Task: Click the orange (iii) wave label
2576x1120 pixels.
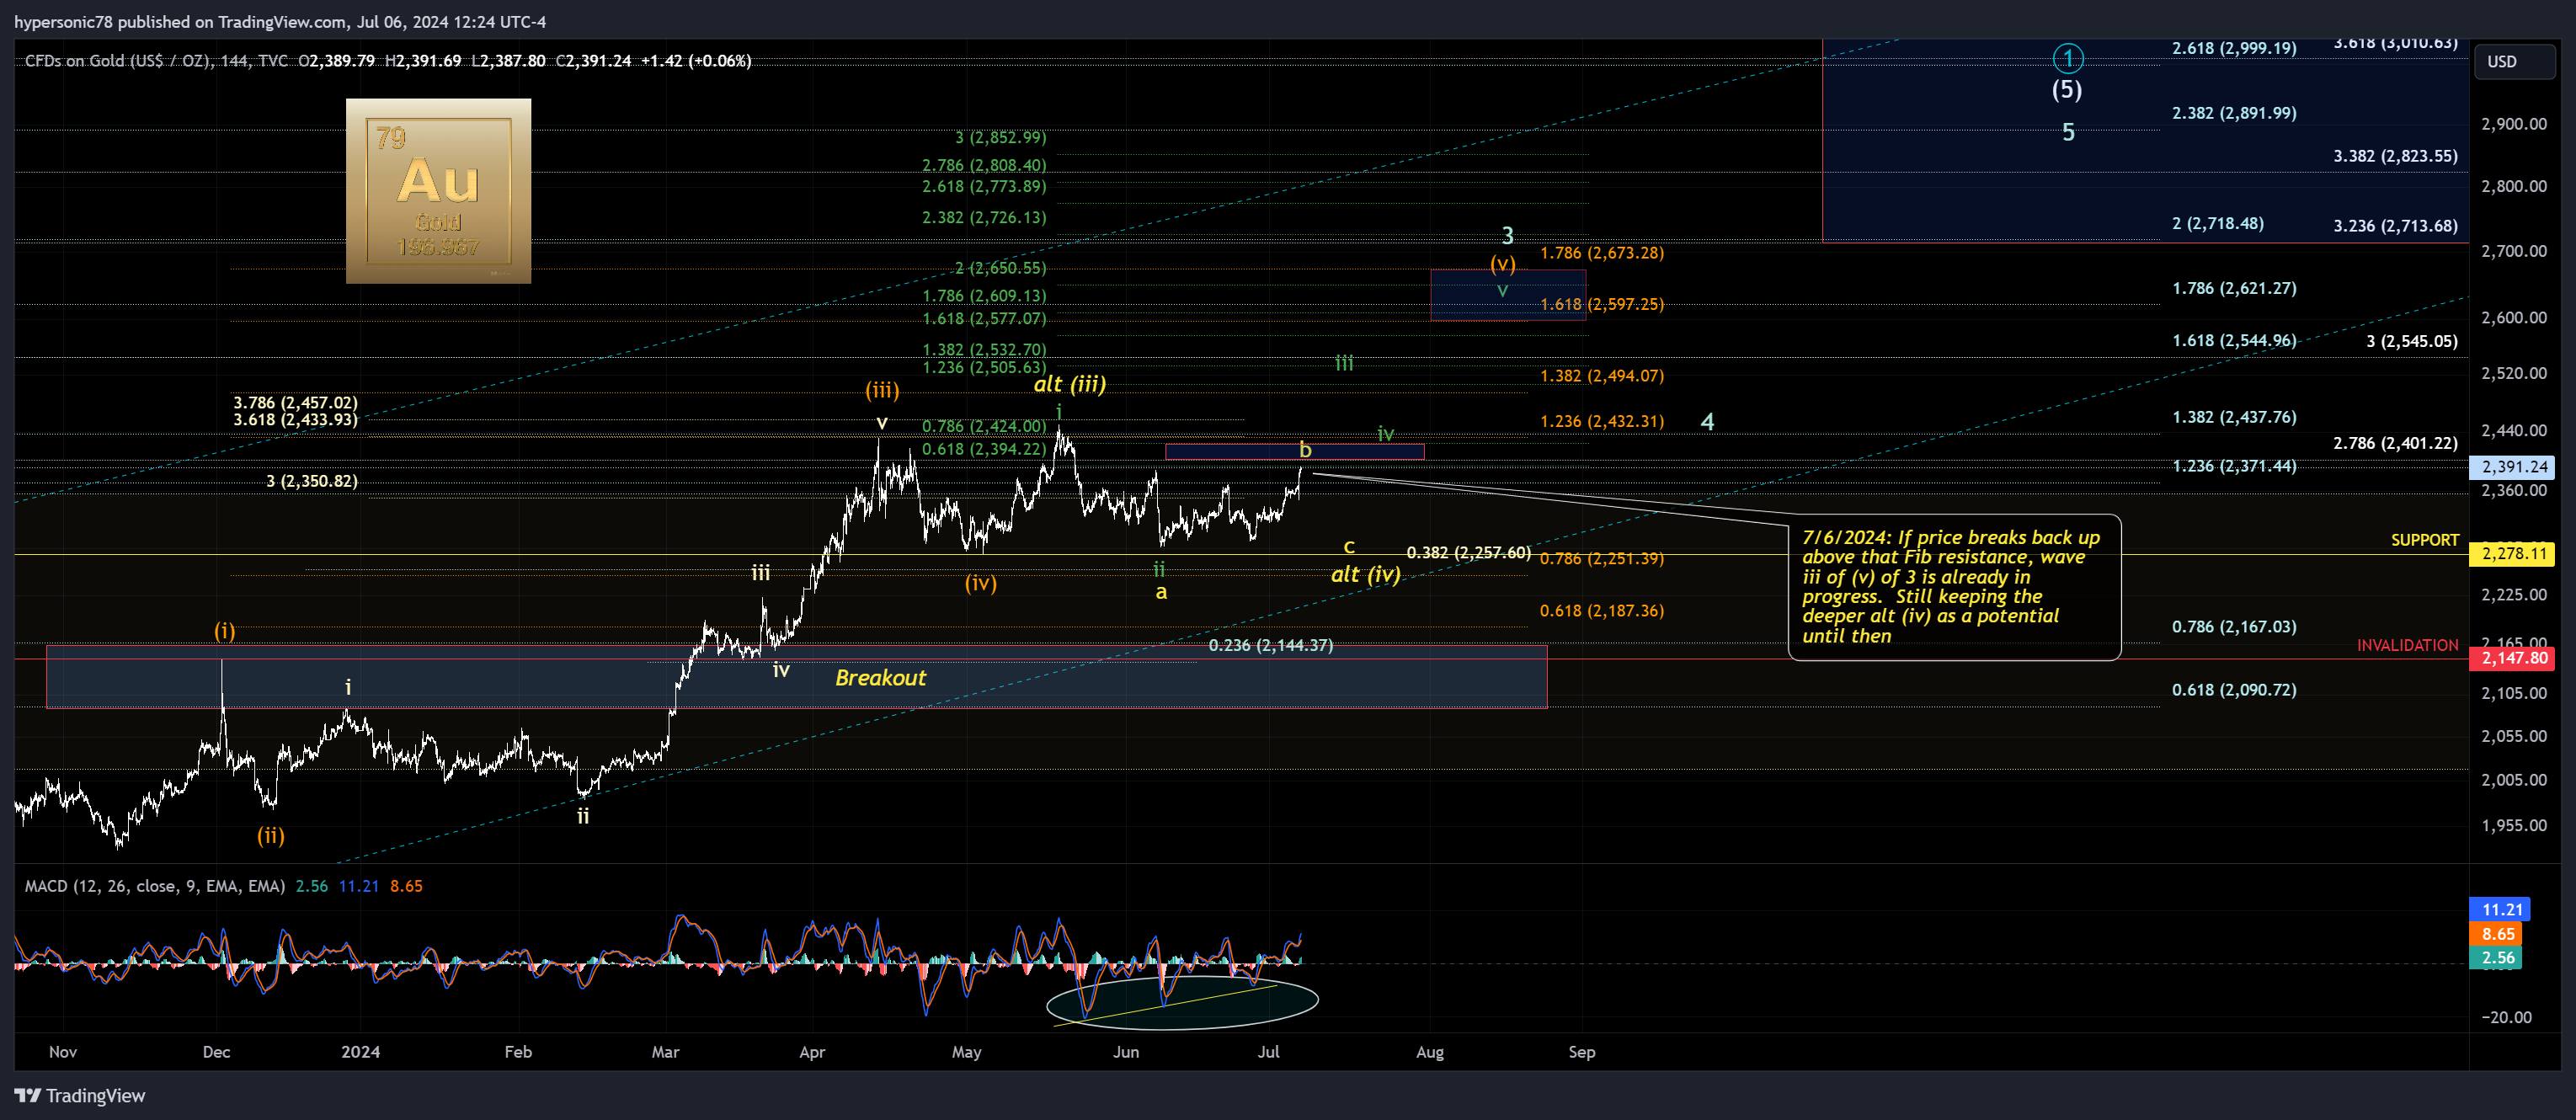Action: tap(882, 390)
